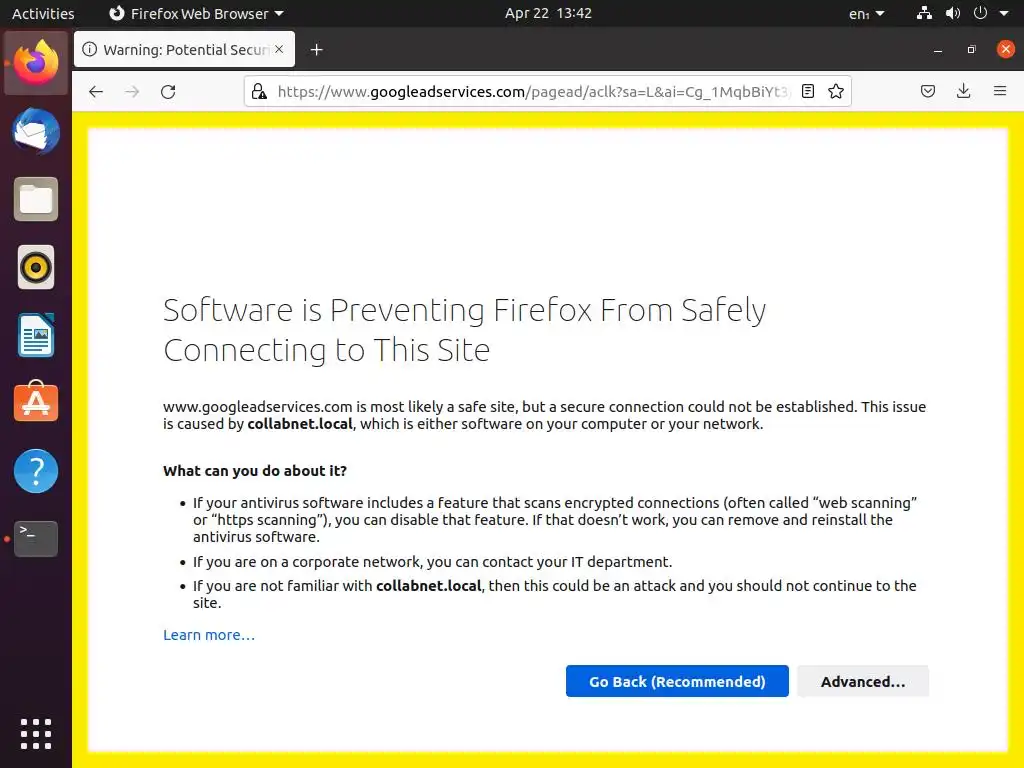Open Ubuntu Software from the dock
The width and height of the screenshot is (1024, 768).
point(36,403)
